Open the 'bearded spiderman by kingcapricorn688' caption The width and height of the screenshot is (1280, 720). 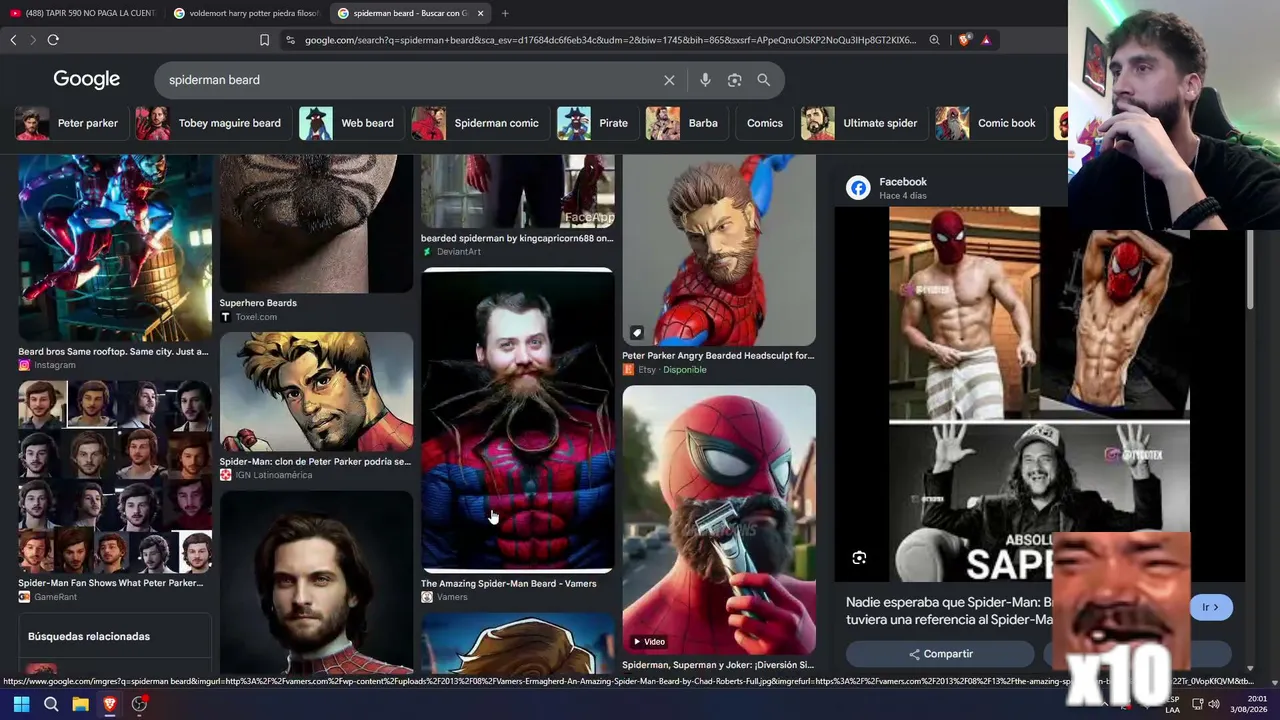coord(517,238)
